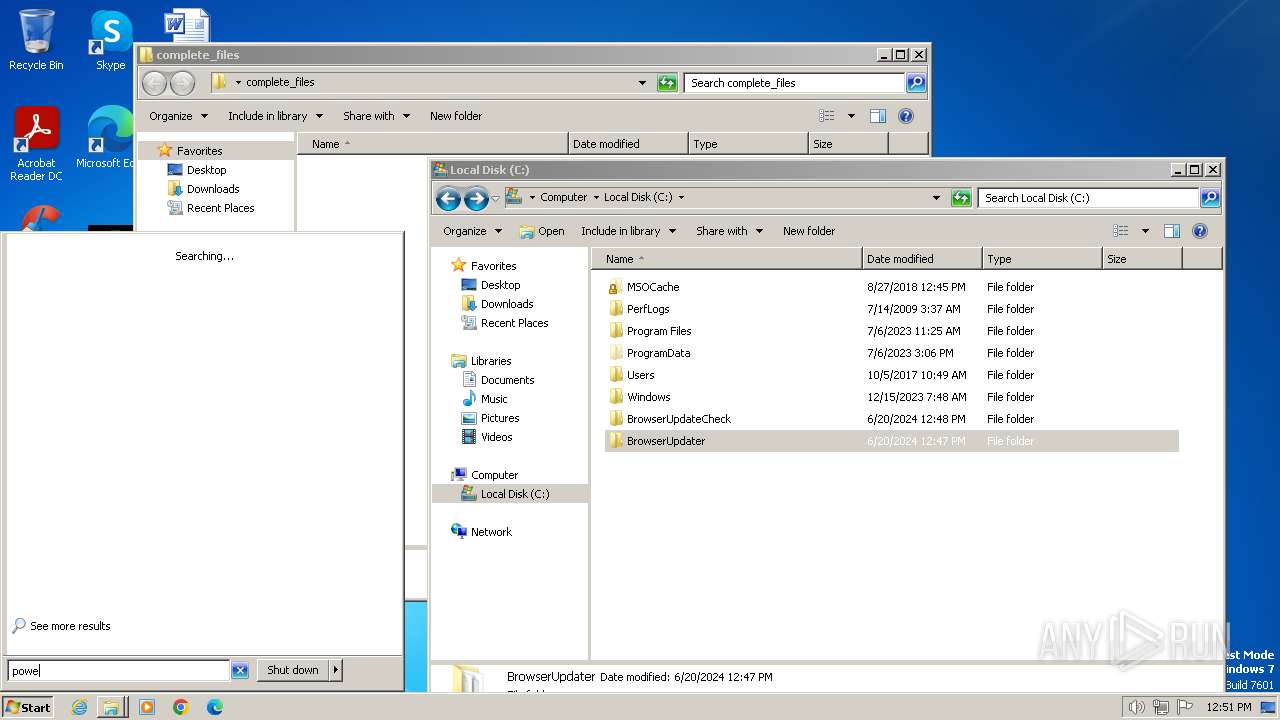1280x720 pixels.
Task: Open Microsoft Edge from the taskbar
Action: [x=214, y=707]
